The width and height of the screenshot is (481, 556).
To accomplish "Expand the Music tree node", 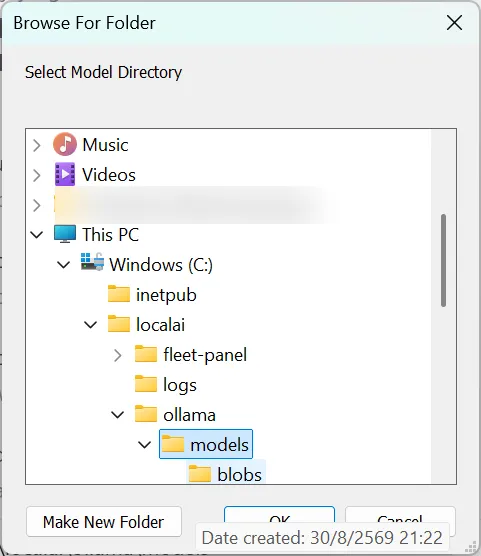I will point(37,145).
